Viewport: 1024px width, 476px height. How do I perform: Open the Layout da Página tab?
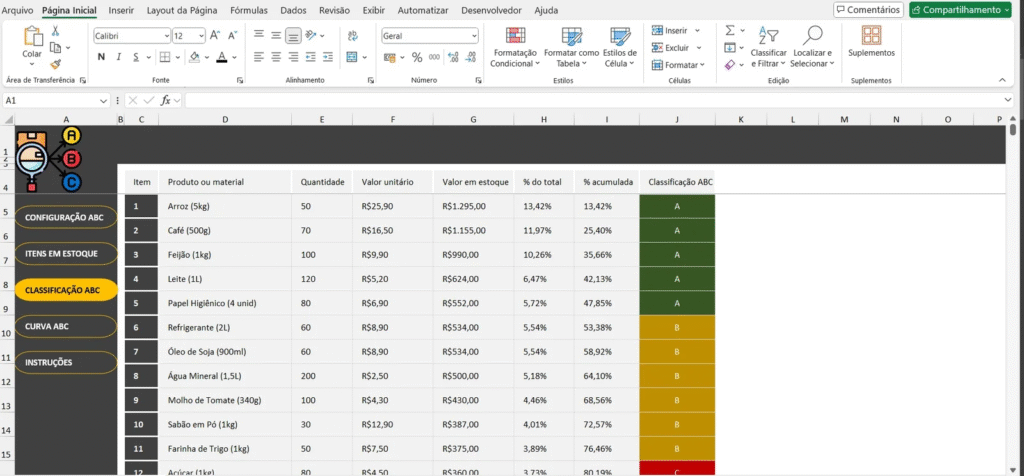(182, 9)
